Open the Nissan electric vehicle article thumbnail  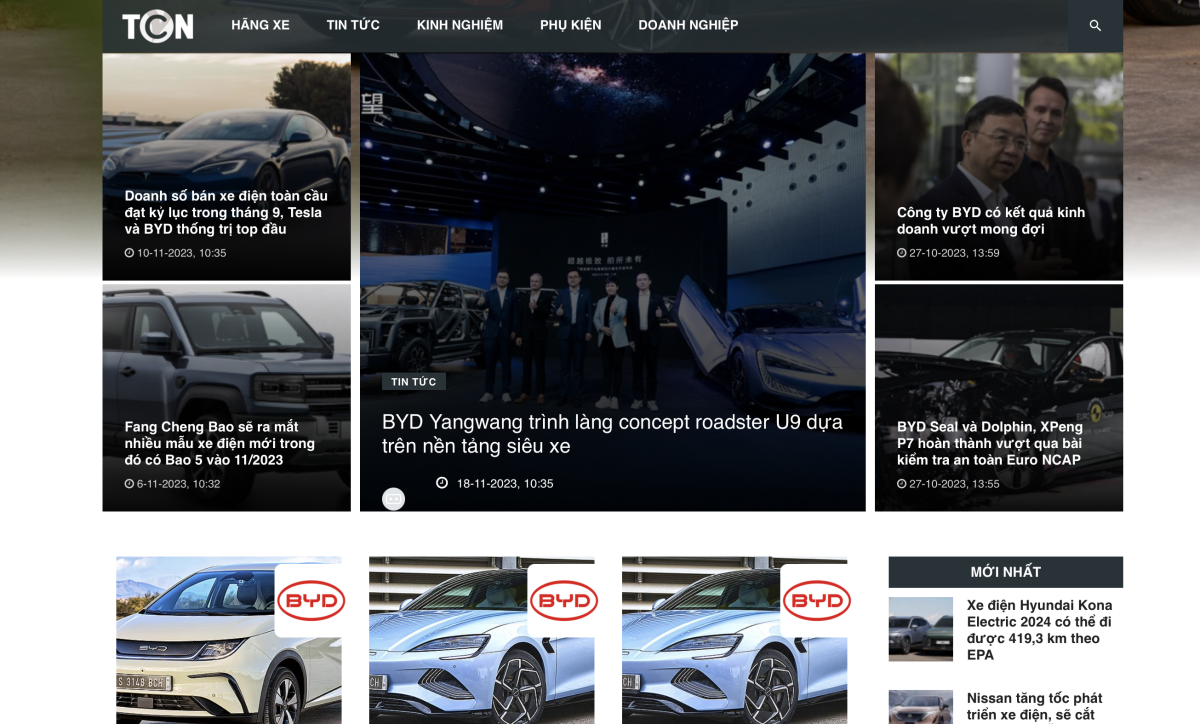click(920, 707)
